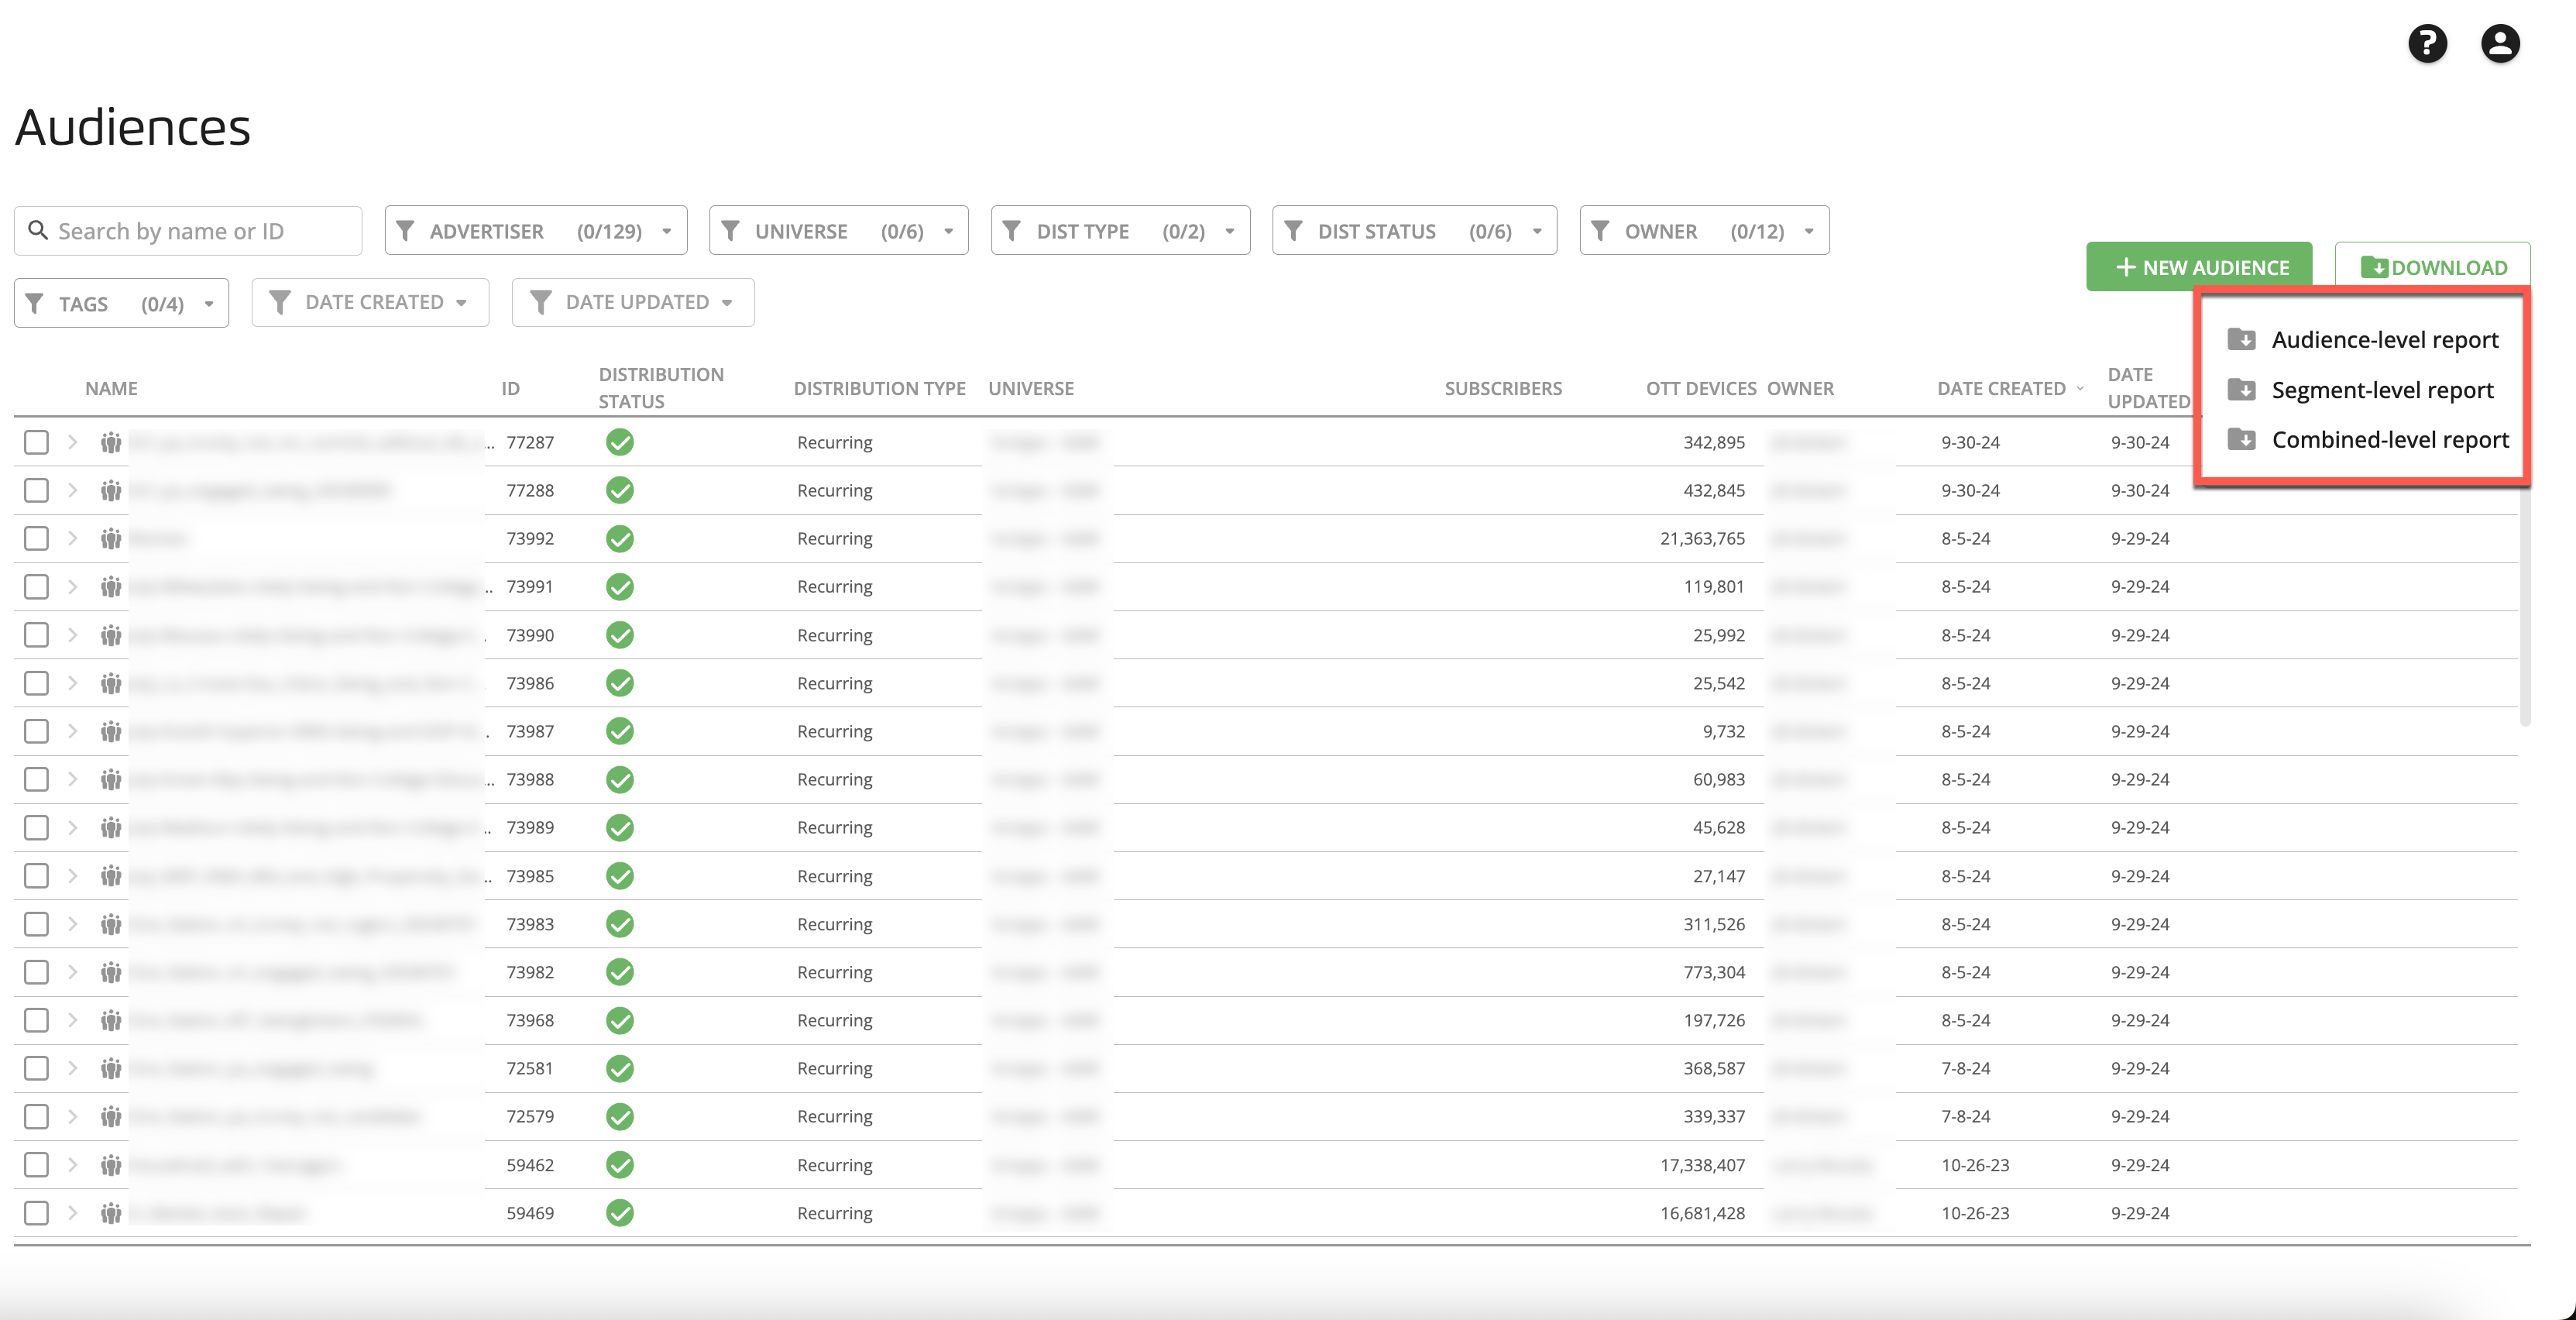Click the audience group icon in row 73991
This screenshot has width=2576, height=1320.
point(111,586)
